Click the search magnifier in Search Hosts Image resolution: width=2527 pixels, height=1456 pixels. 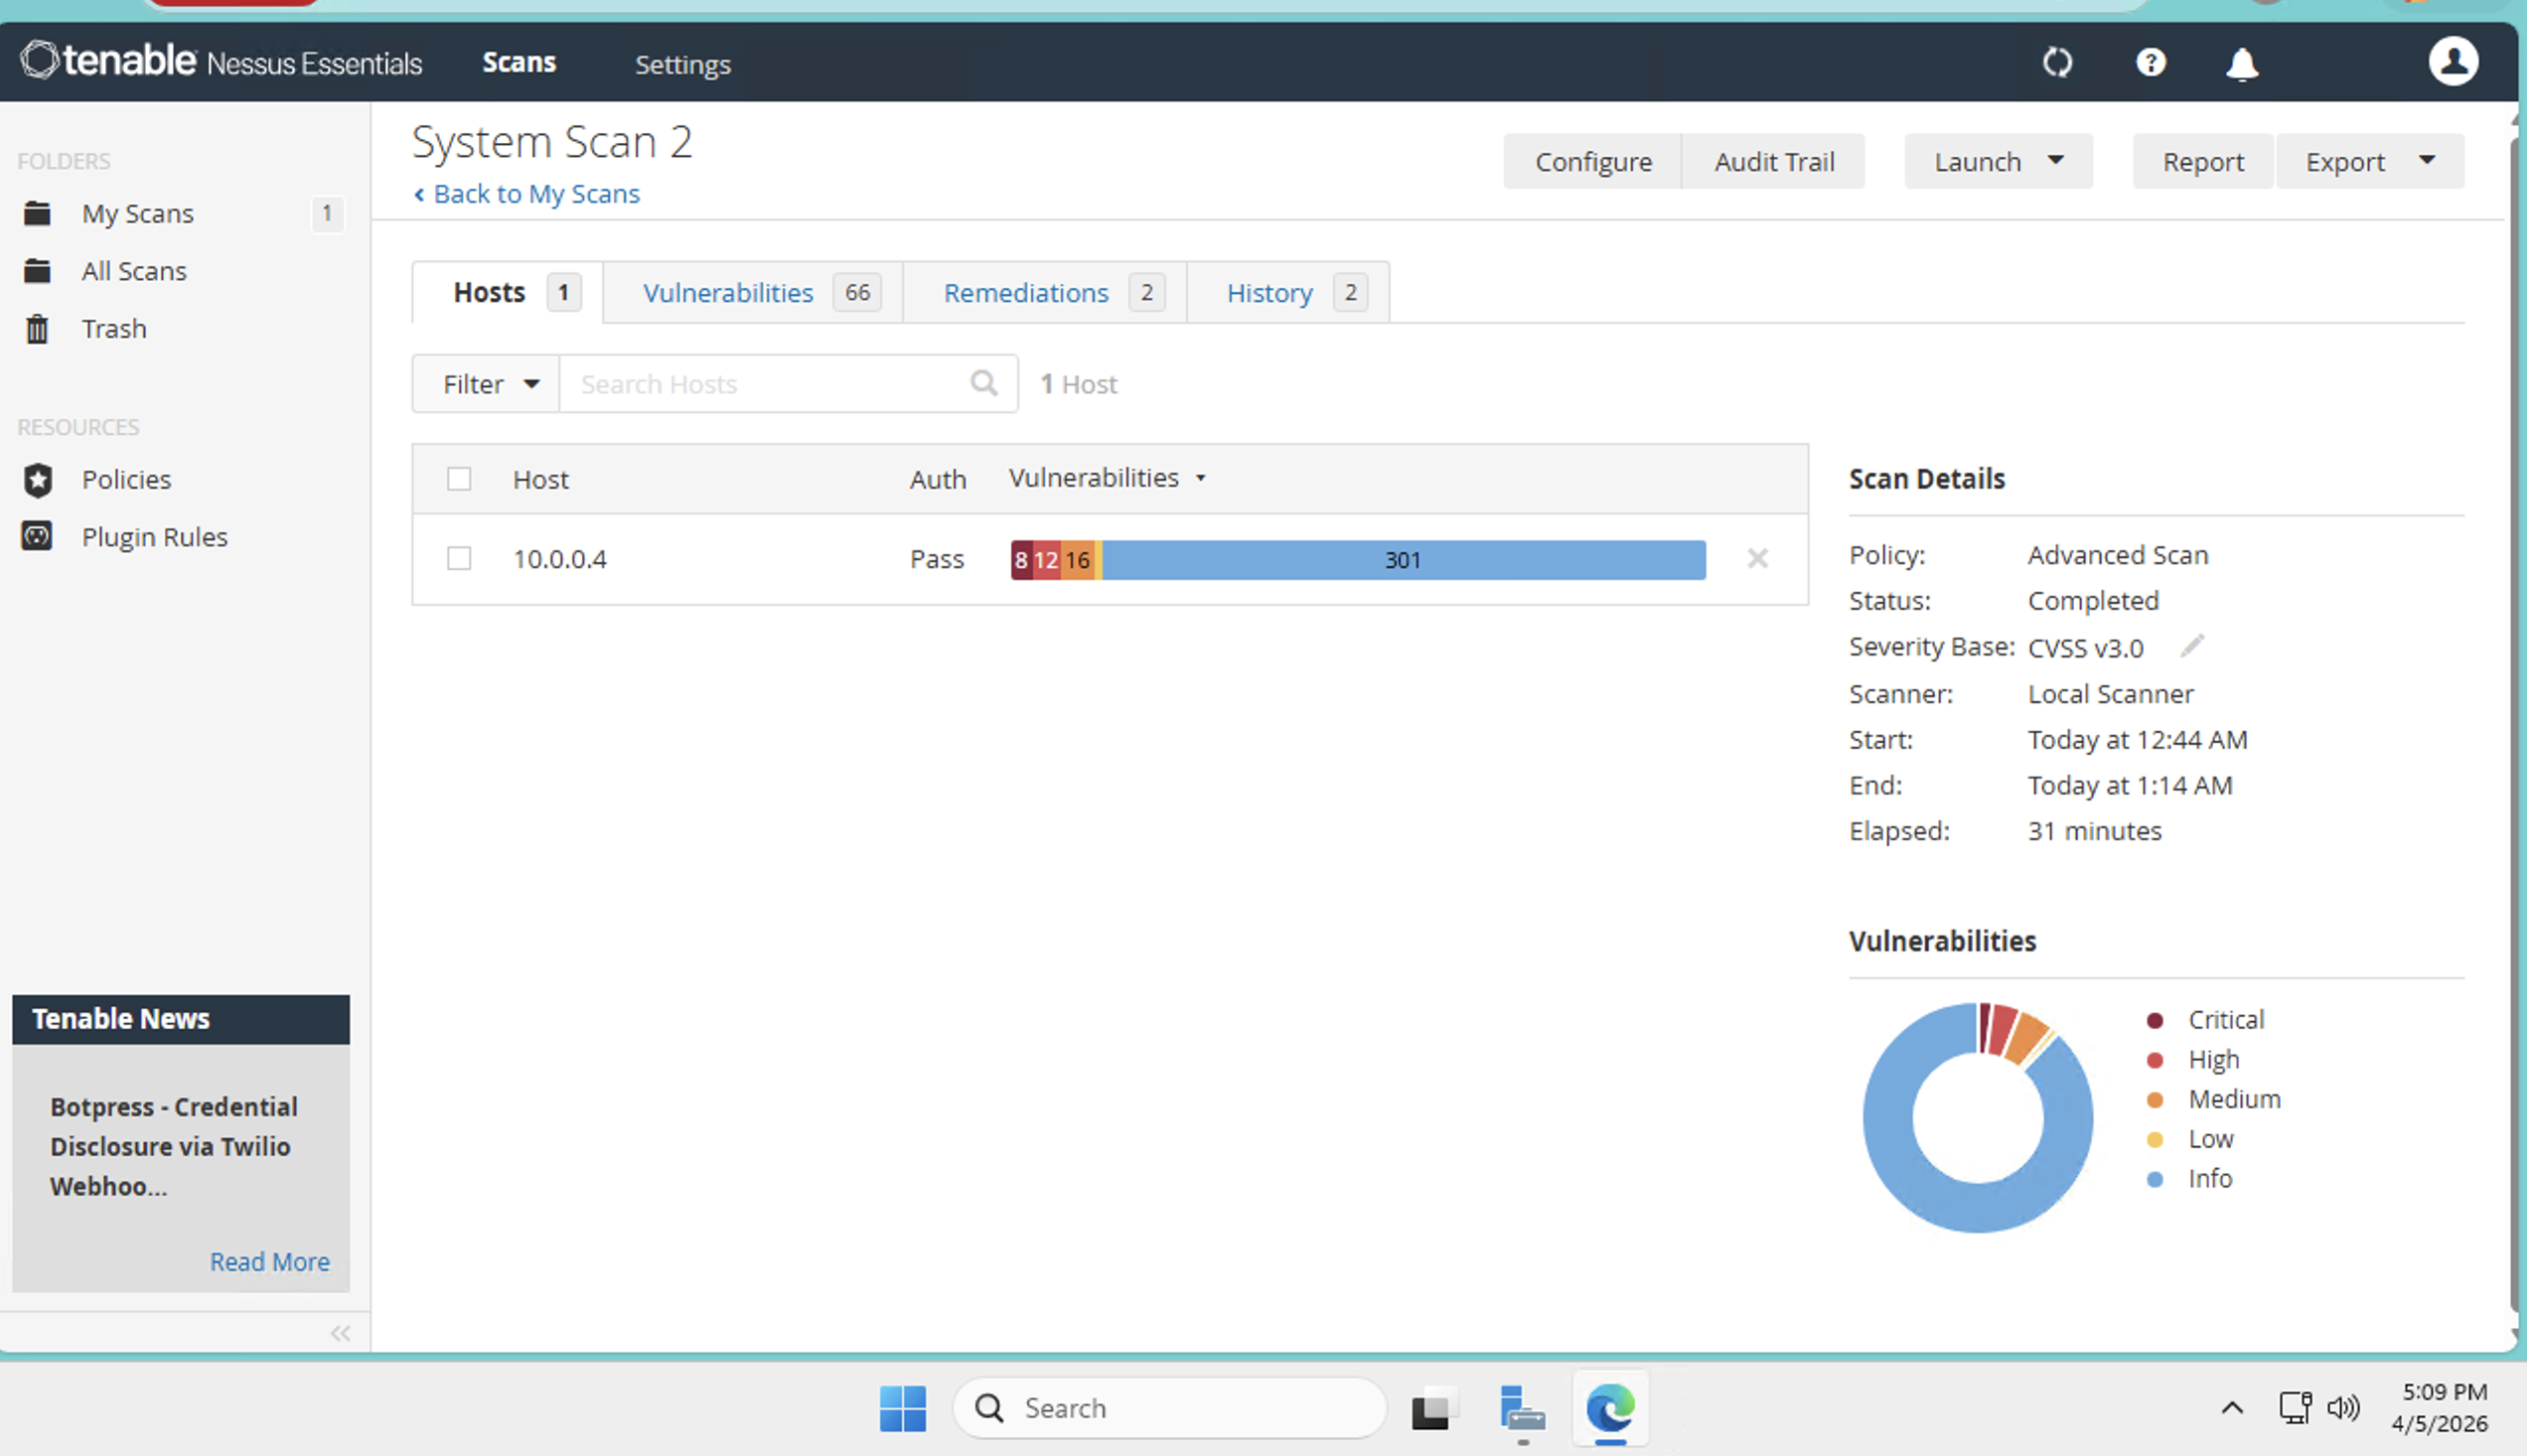tap(984, 383)
